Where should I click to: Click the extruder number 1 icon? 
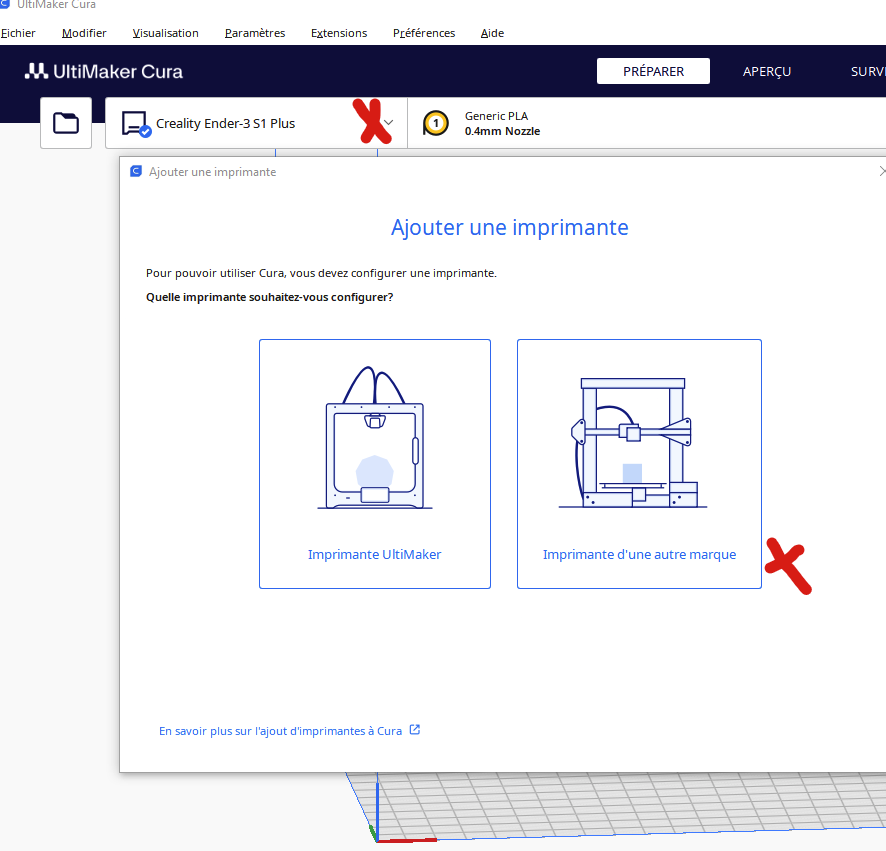[x=436, y=123]
